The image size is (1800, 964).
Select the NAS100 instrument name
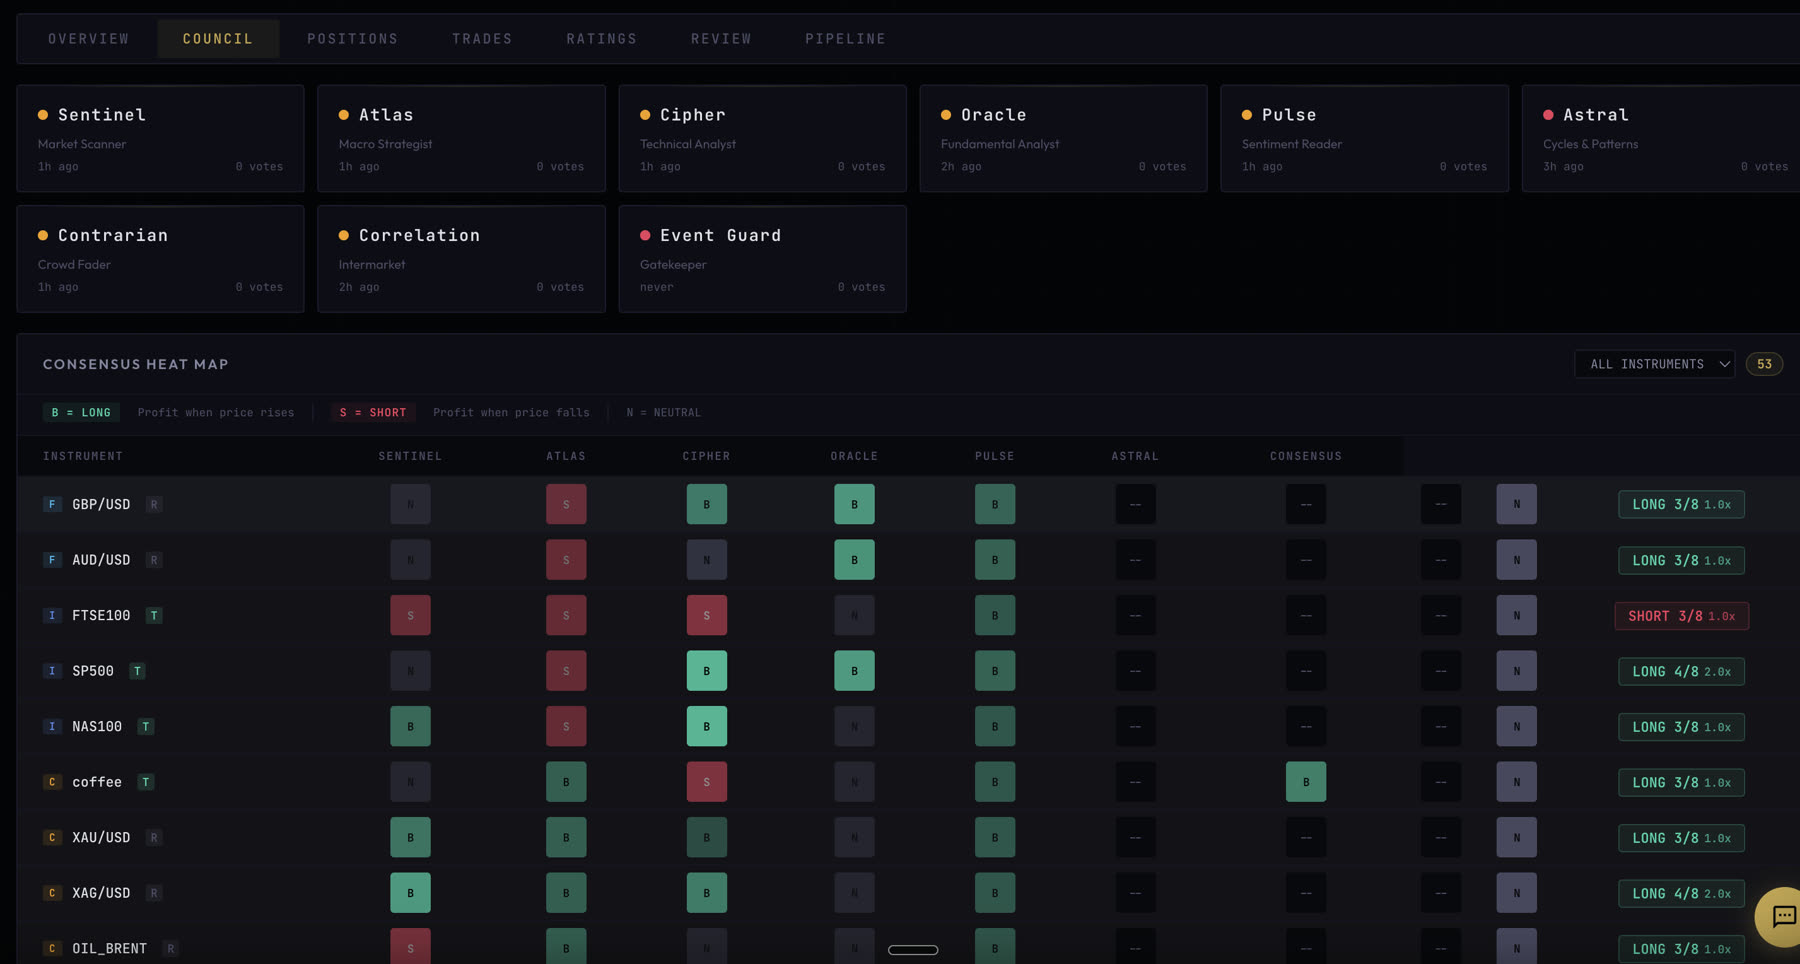coord(97,726)
